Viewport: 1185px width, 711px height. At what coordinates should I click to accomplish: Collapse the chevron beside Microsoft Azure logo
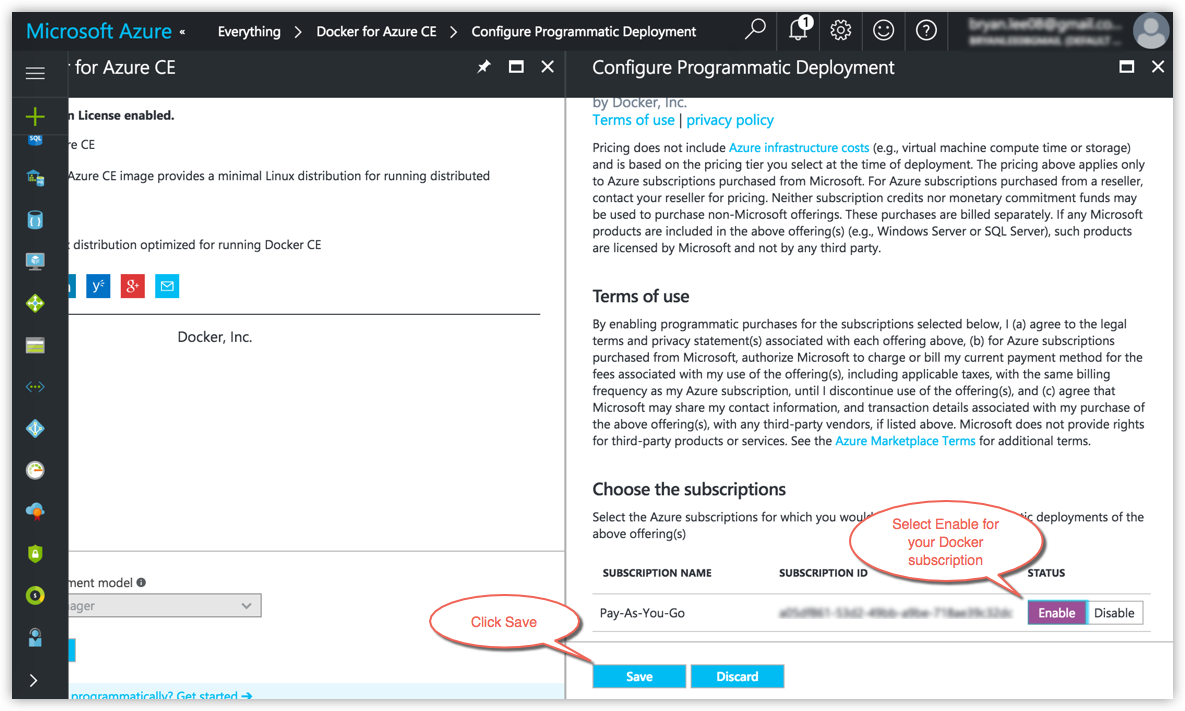point(182,32)
